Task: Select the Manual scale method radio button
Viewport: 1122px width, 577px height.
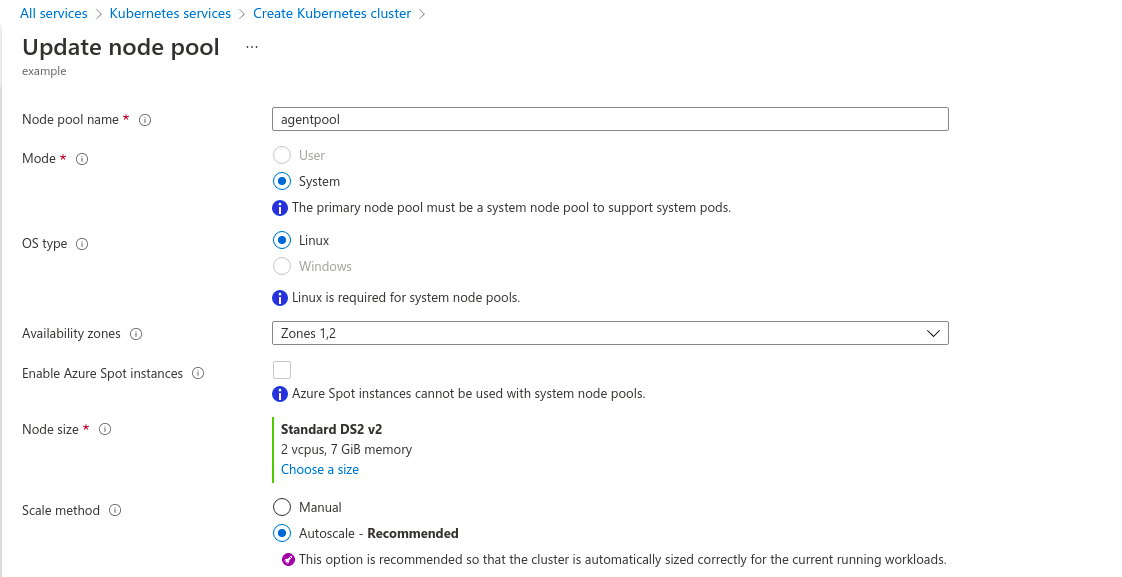Action: pos(282,507)
